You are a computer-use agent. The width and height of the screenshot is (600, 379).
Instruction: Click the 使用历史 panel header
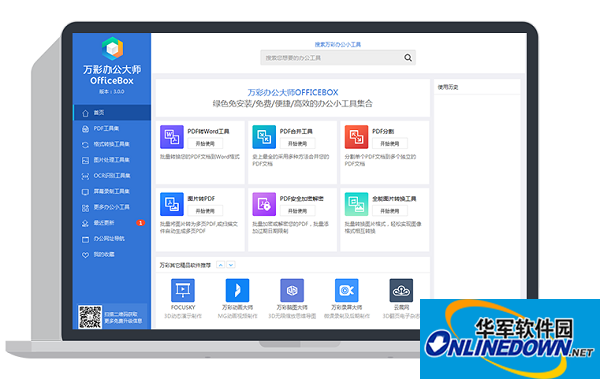point(448,87)
